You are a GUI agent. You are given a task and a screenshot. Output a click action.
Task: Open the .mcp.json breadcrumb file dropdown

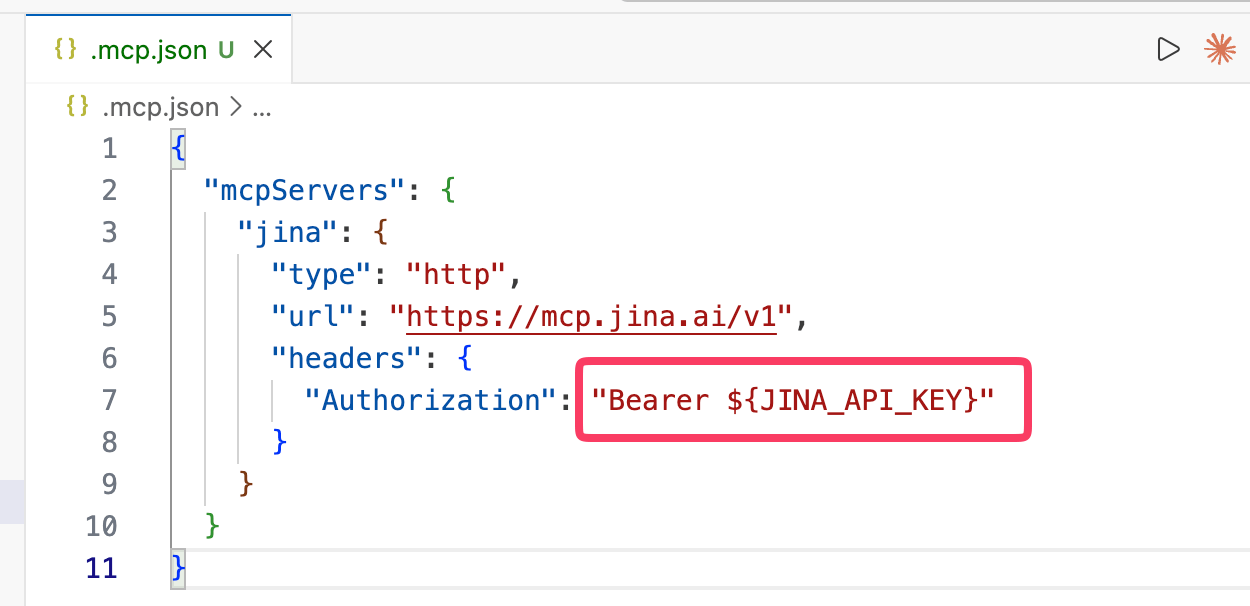point(160,107)
